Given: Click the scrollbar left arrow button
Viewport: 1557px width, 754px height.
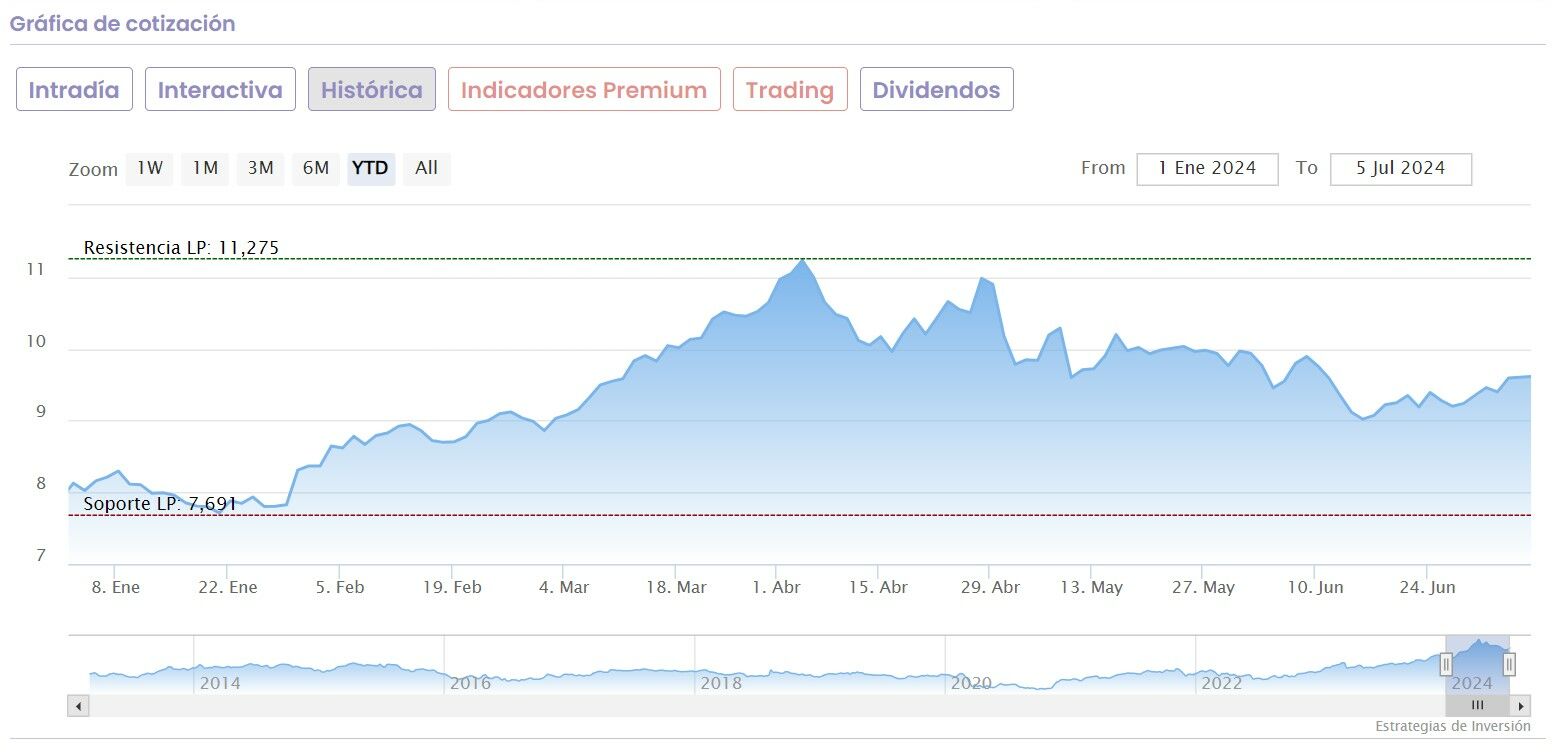Looking at the screenshot, I should tap(78, 706).
